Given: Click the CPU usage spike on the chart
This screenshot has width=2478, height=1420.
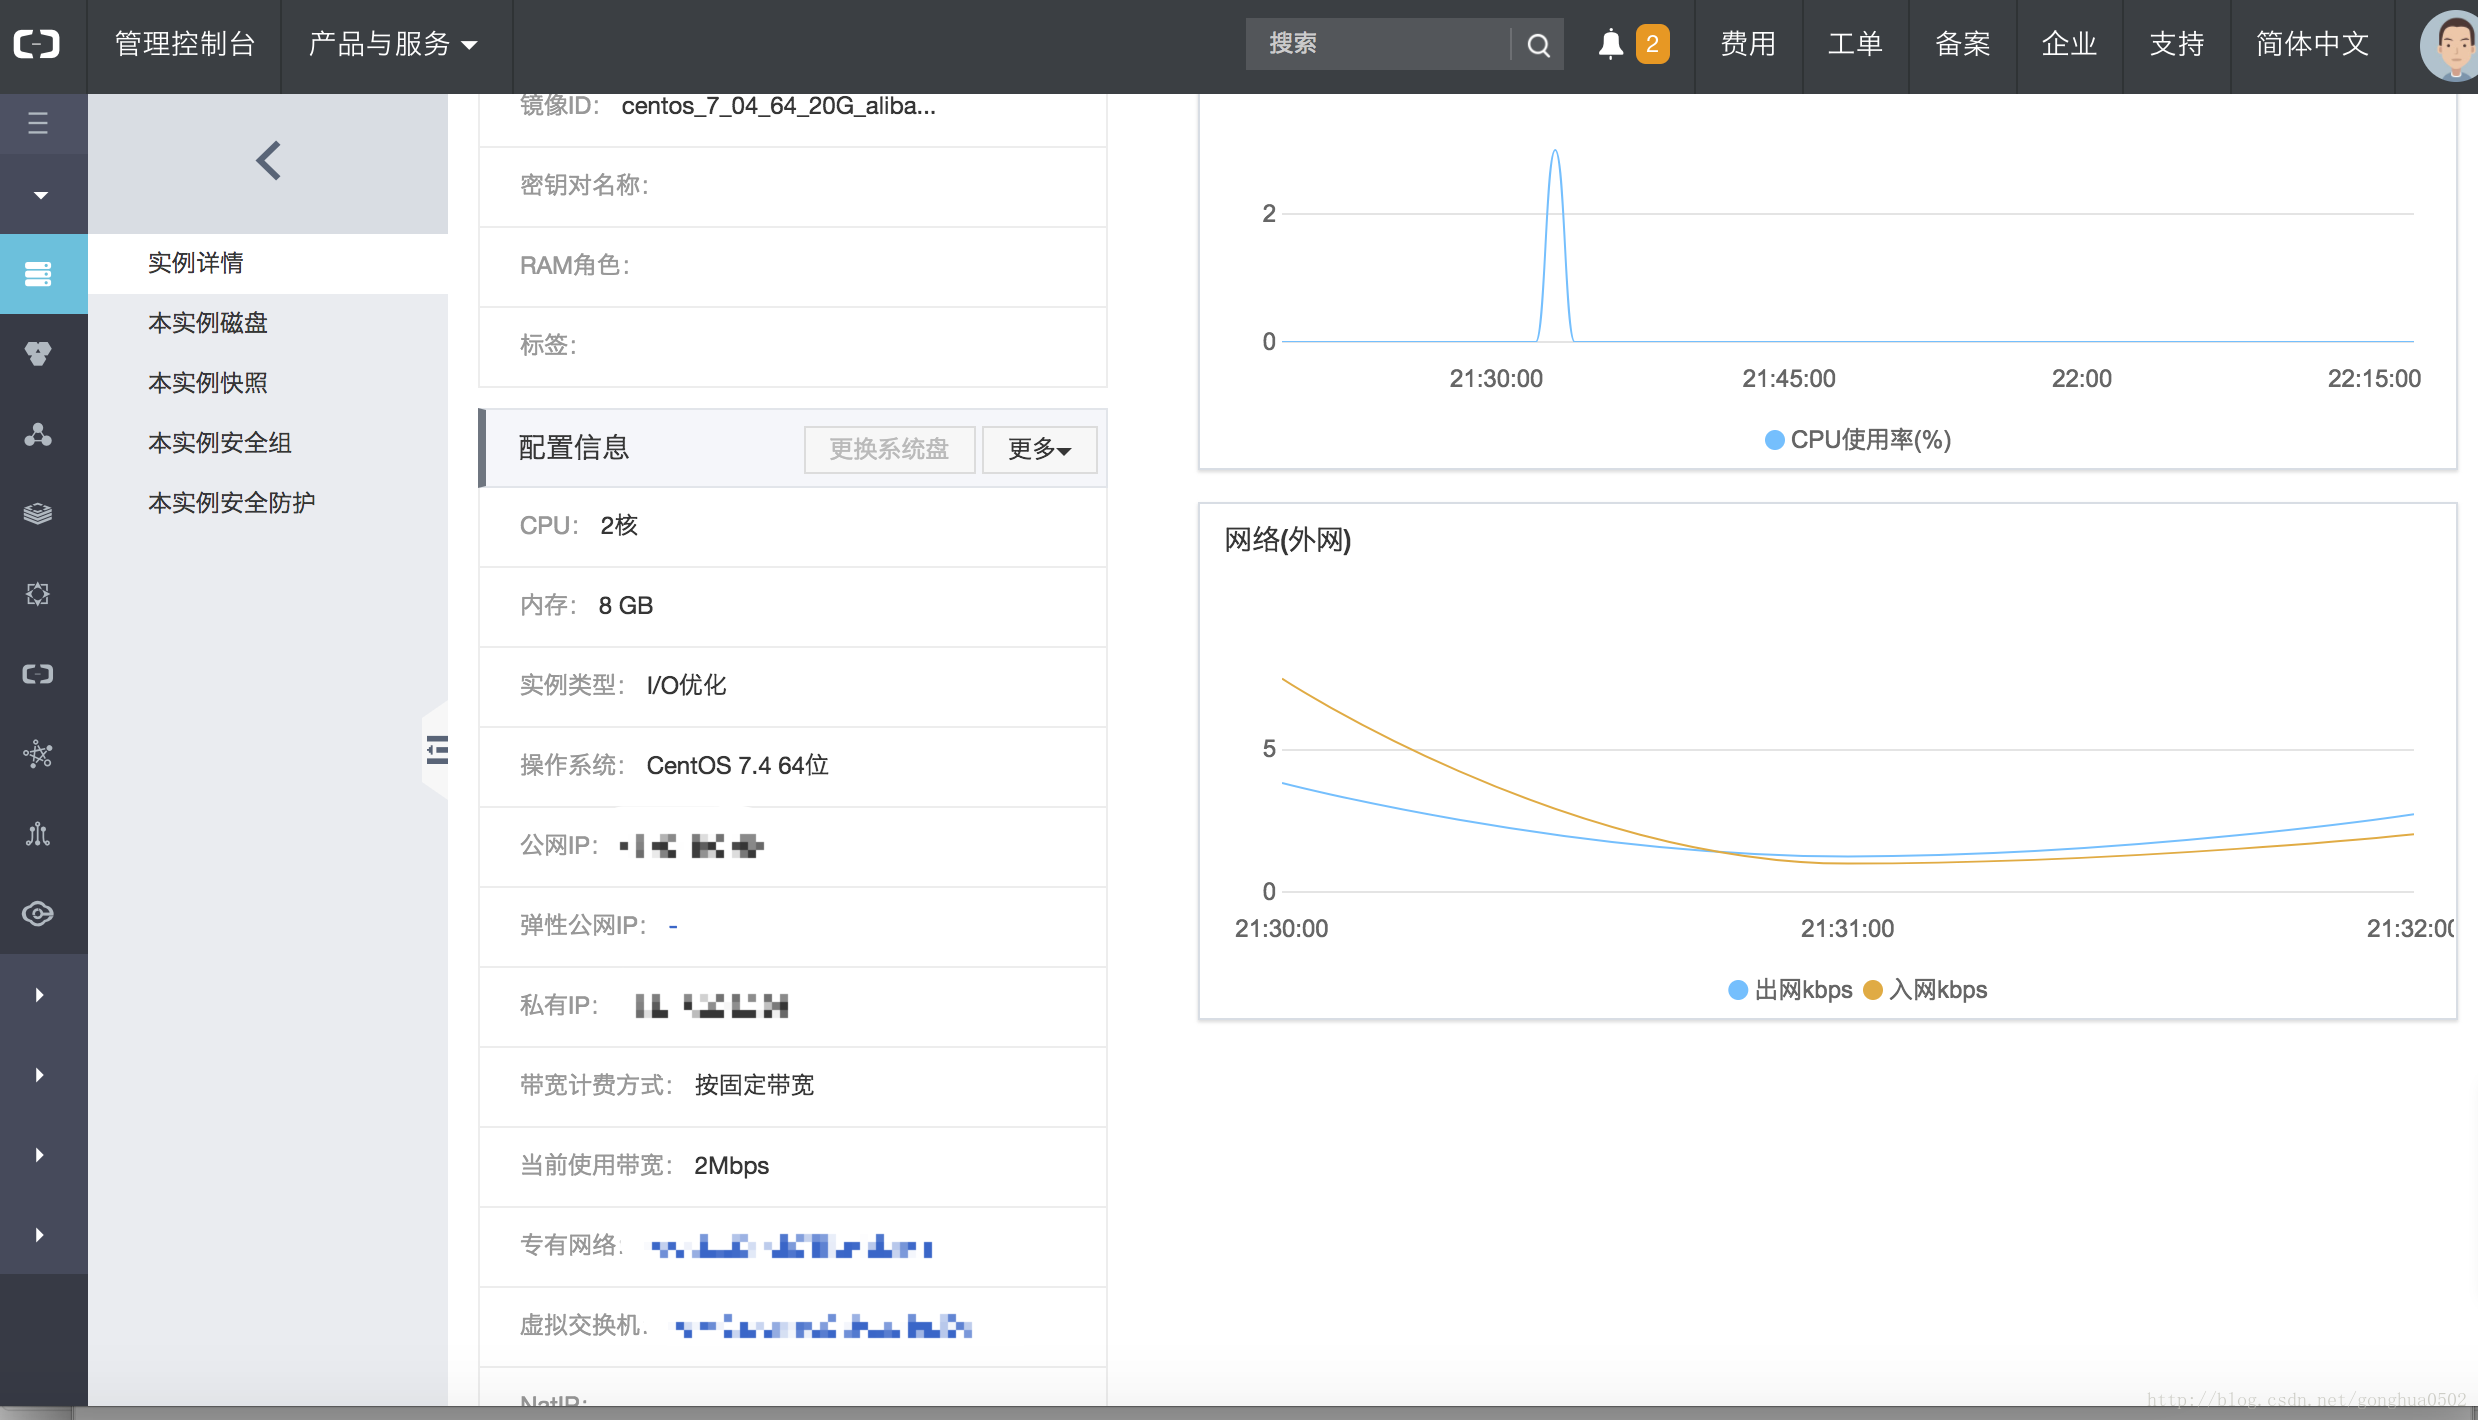Looking at the screenshot, I should [x=1555, y=245].
